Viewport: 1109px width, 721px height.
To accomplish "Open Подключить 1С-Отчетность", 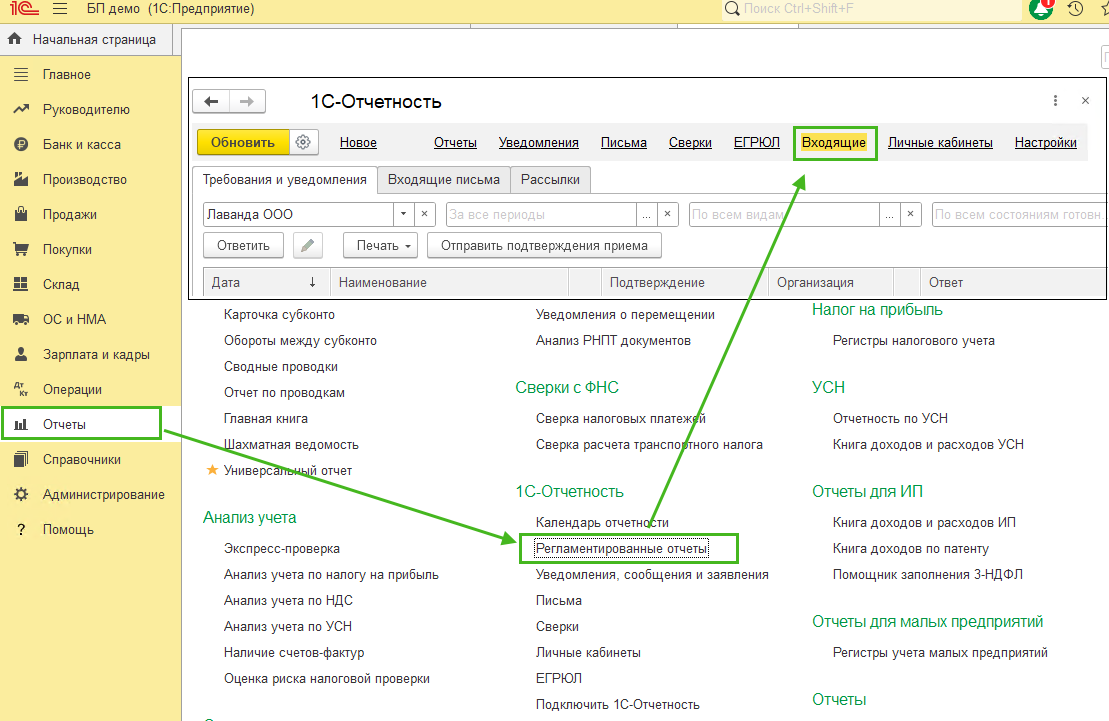I will coord(617,704).
